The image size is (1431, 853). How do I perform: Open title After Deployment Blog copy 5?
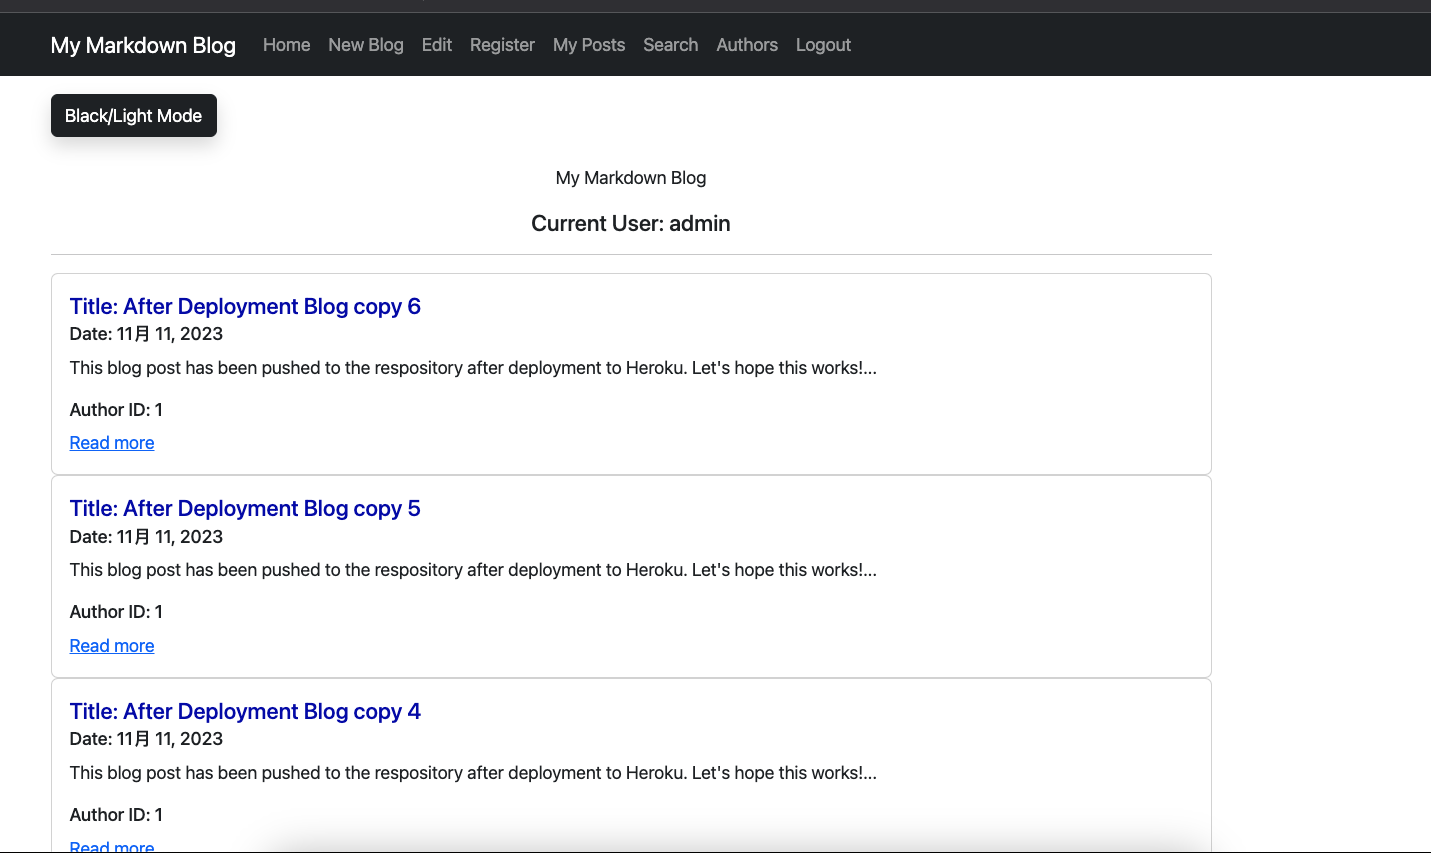click(x=245, y=508)
